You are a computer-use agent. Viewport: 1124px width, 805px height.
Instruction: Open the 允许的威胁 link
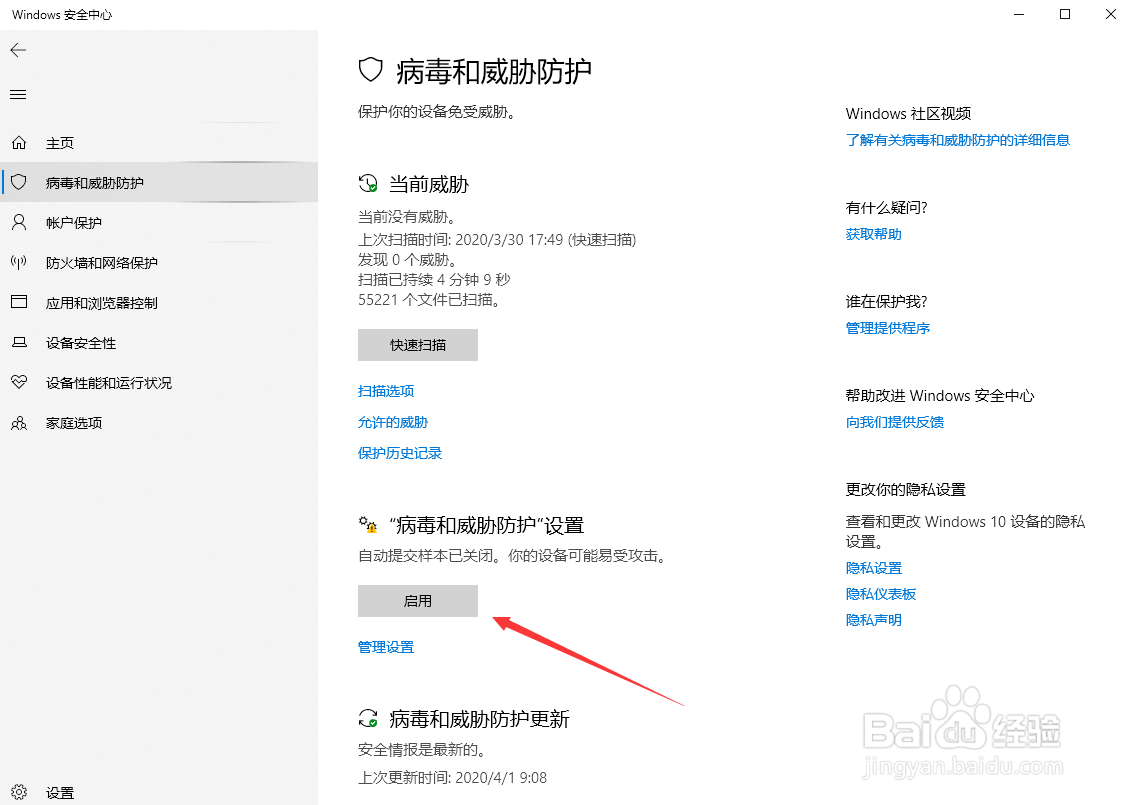click(x=393, y=422)
